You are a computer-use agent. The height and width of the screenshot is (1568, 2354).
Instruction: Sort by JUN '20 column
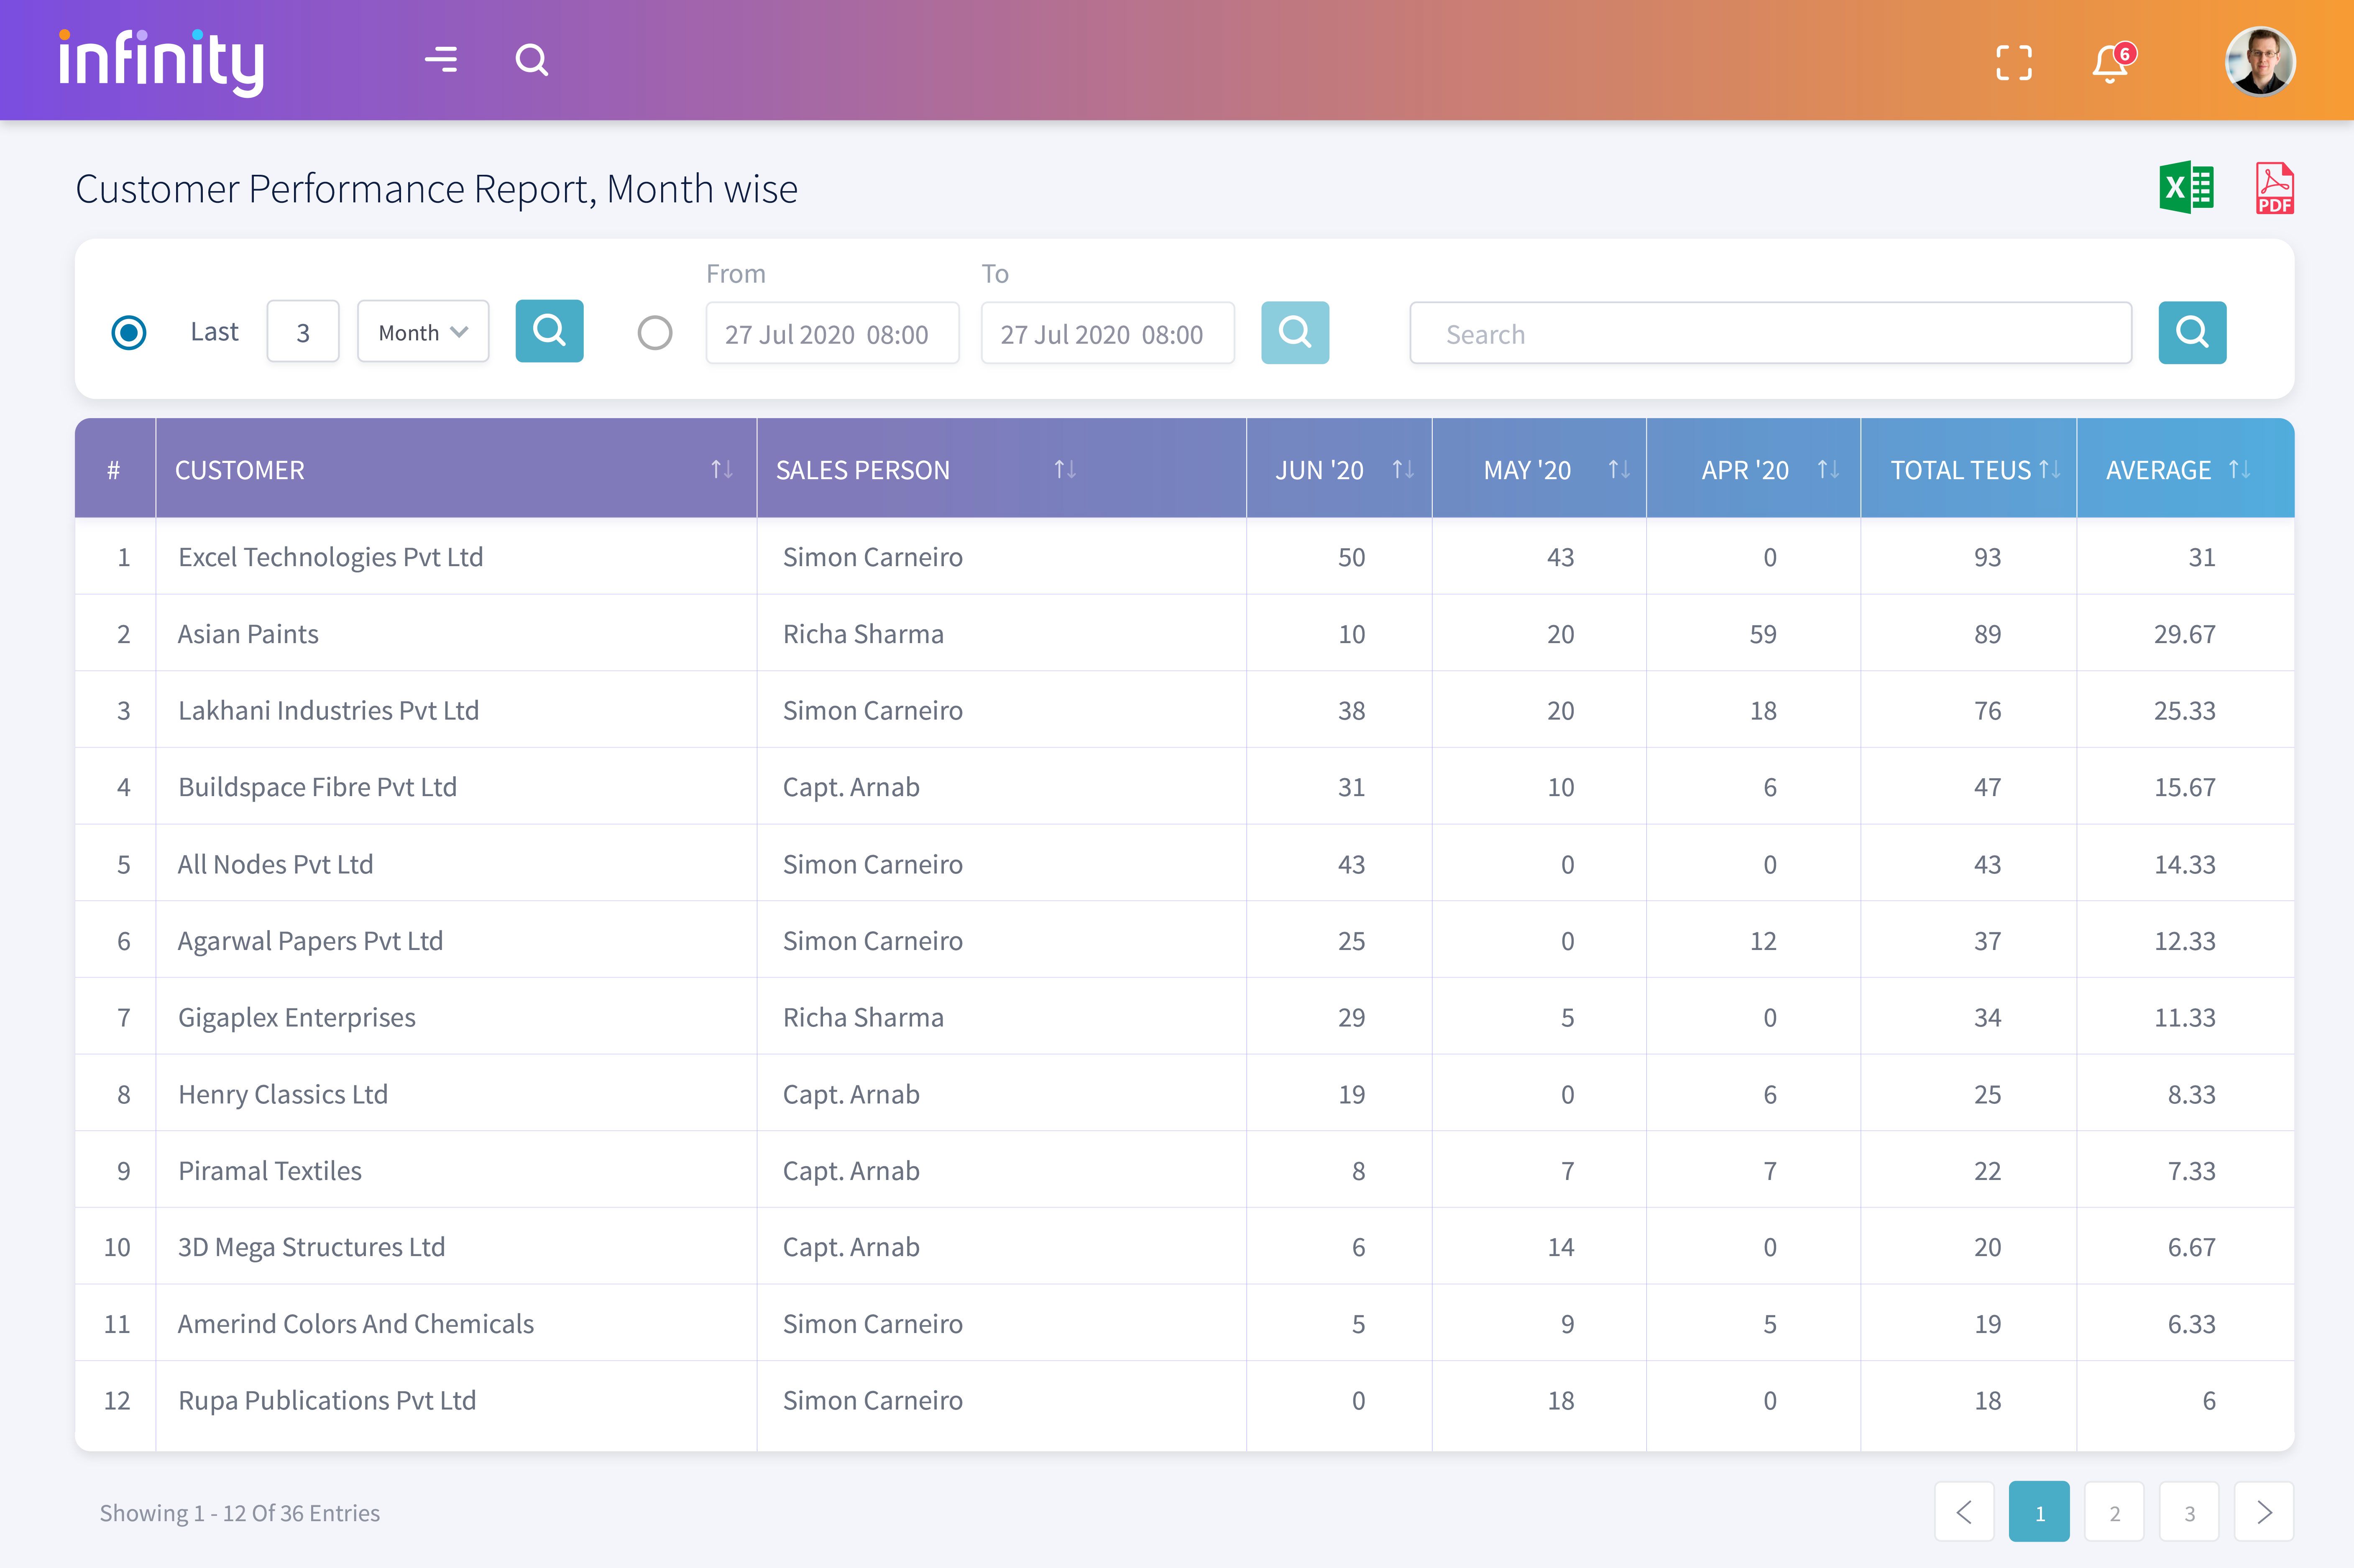pyautogui.click(x=1403, y=469)
